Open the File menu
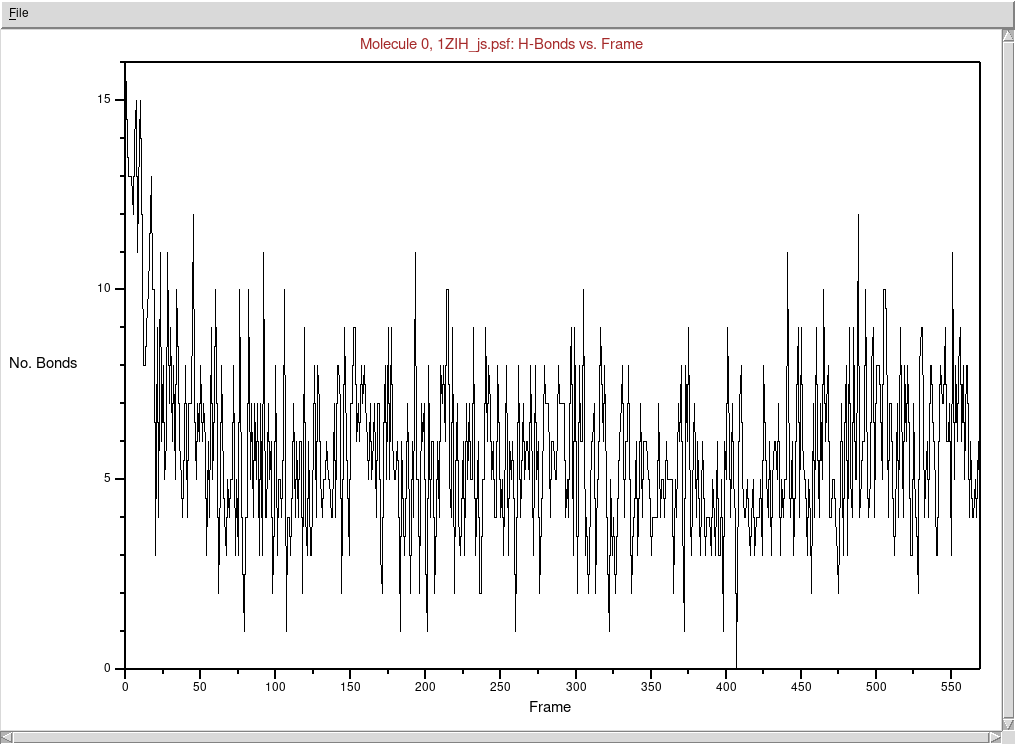The image size is (1015, 744). [x=19, y=13]
